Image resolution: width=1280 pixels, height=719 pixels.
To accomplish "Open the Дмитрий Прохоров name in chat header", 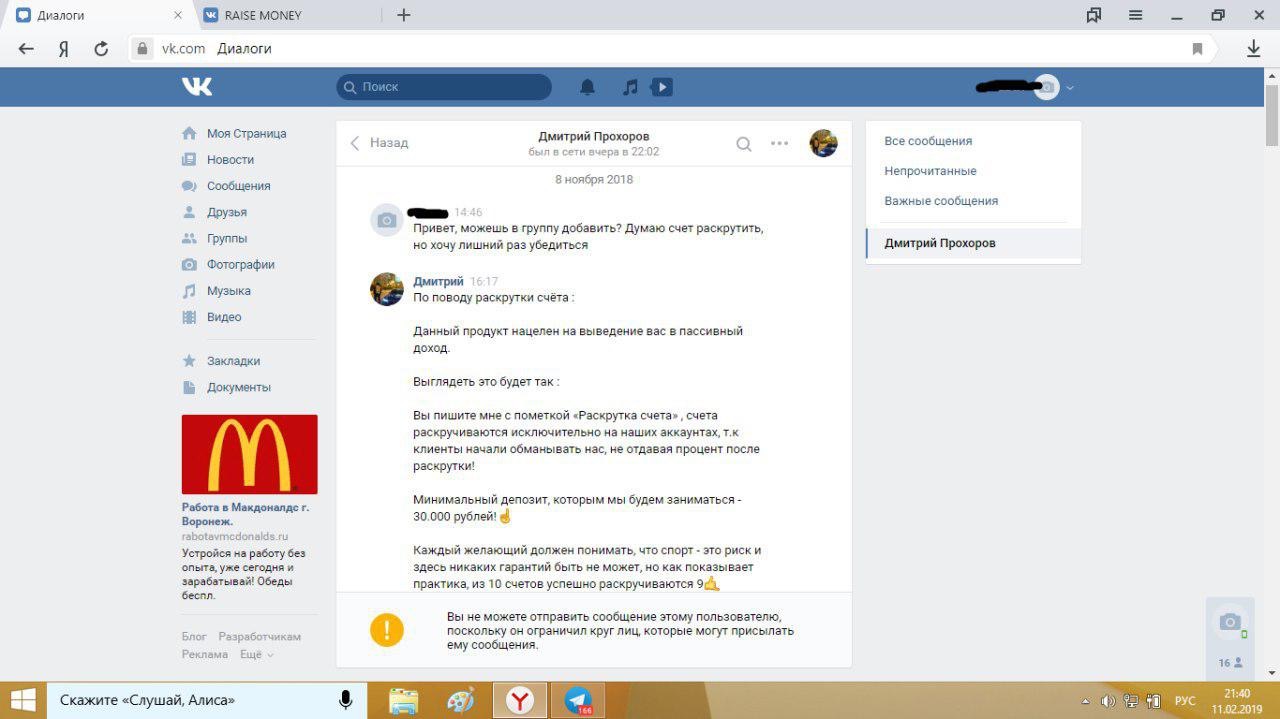I will click(x=594, y=136).
